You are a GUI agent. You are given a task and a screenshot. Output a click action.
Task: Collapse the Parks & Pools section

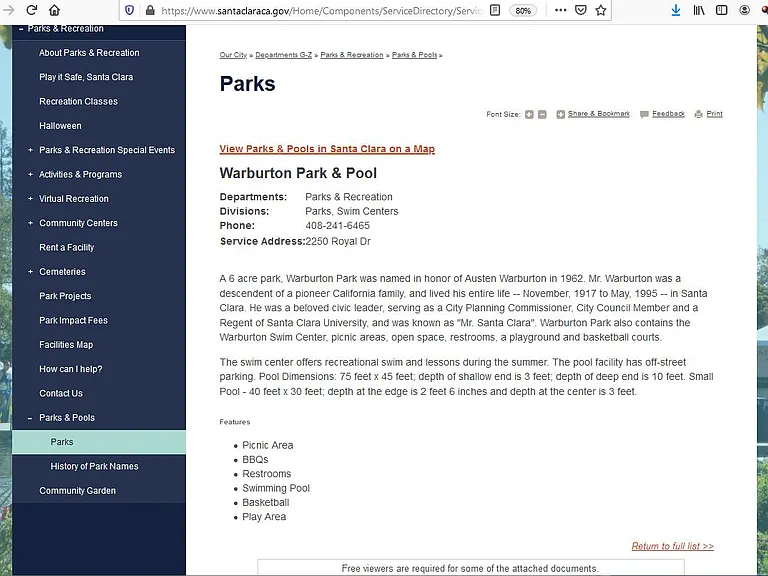coord(30,418)
